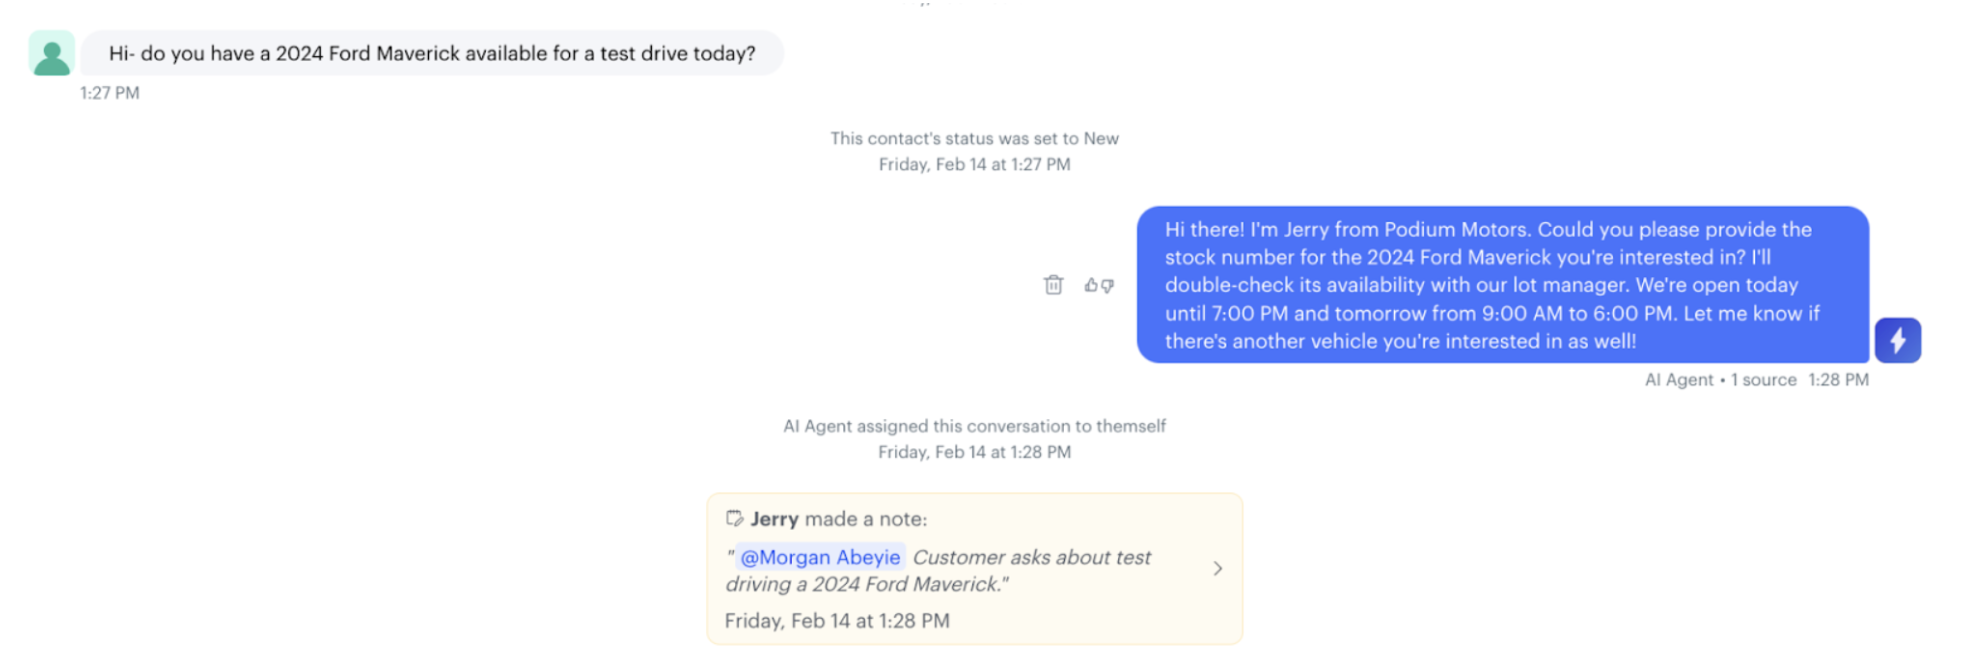Click "AI Agent assigned this conversation to themself"
The image size is (1982, 672).
pyautogui.click(x=974, y=426)
